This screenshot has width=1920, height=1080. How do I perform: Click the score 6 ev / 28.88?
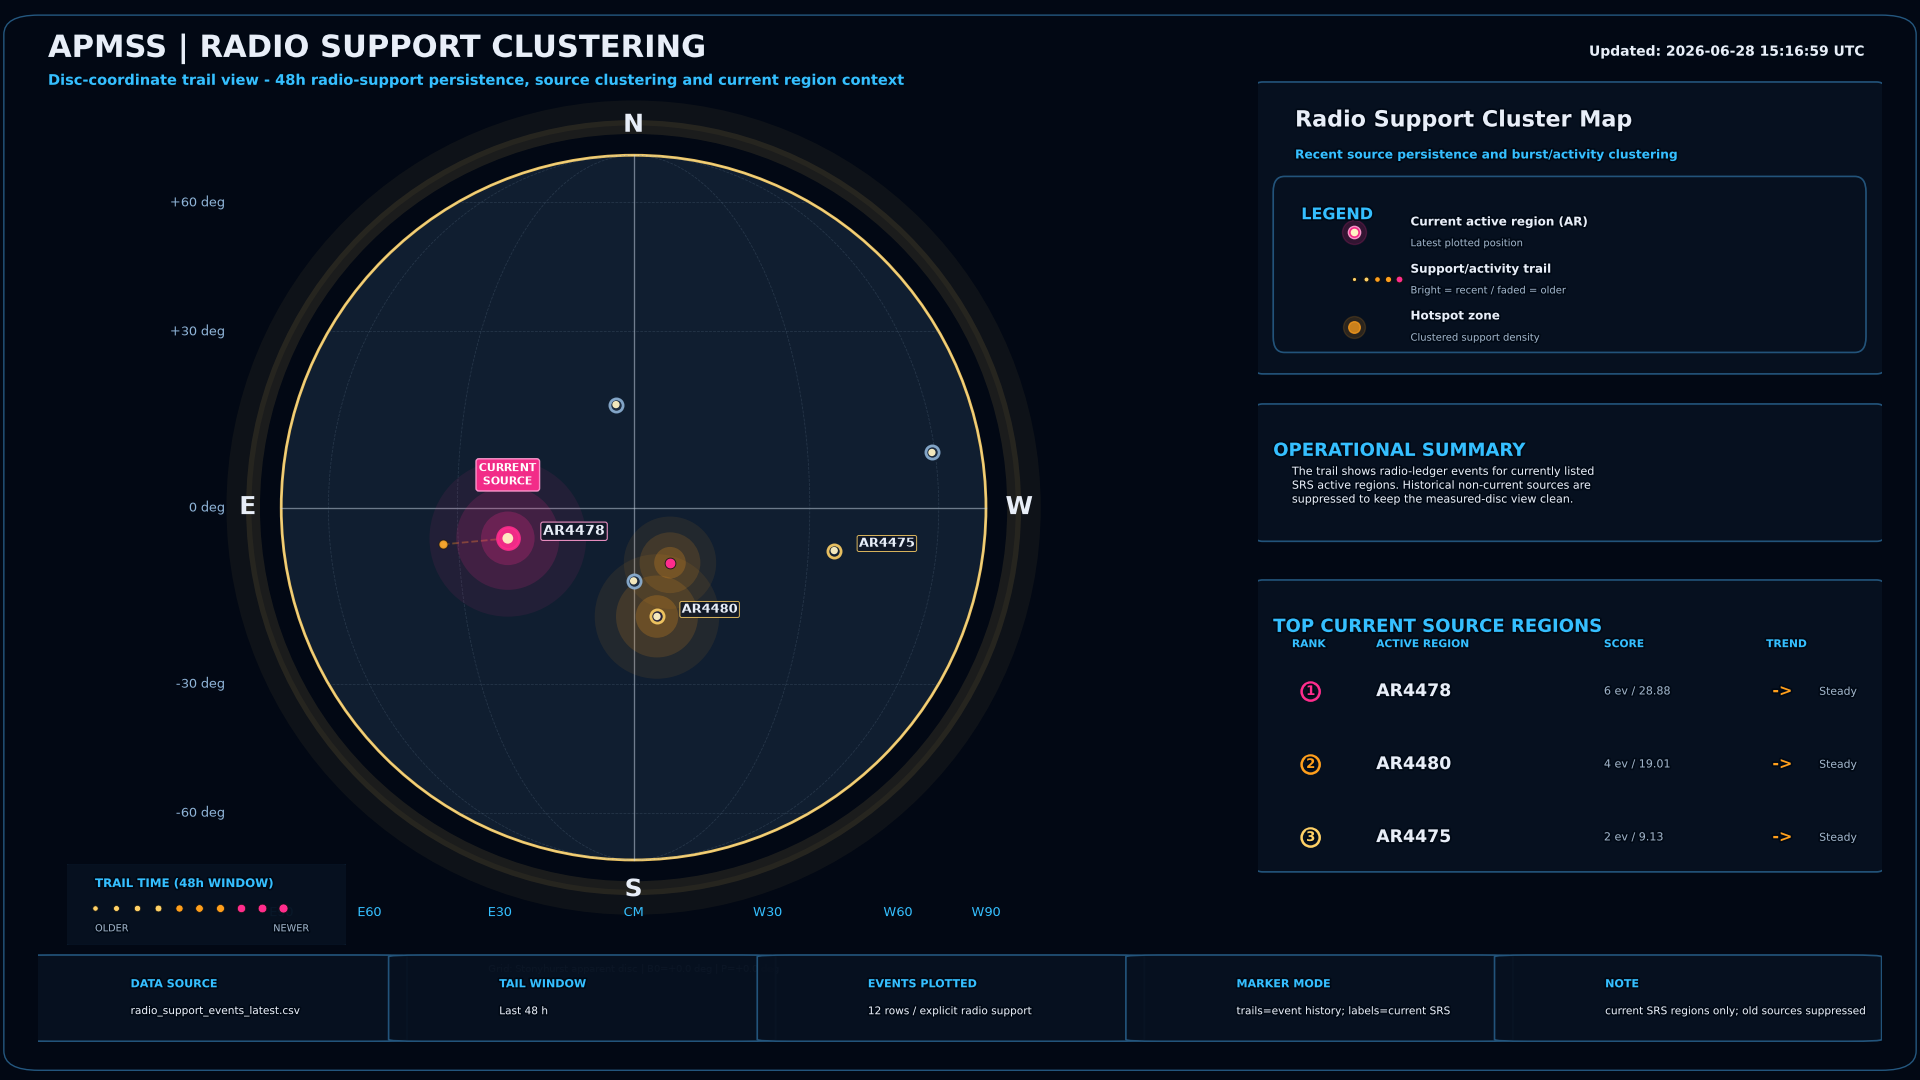[x=1637, y=691]
